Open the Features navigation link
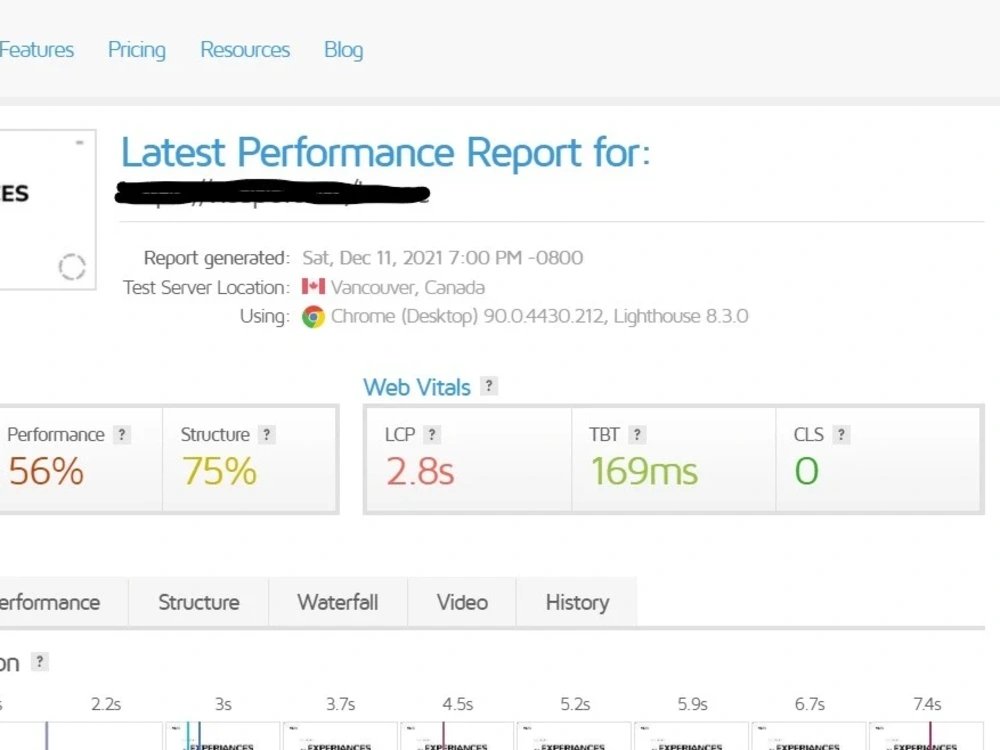The width and height of the screenshot is (1000, 750). click(x=36, y=50)
